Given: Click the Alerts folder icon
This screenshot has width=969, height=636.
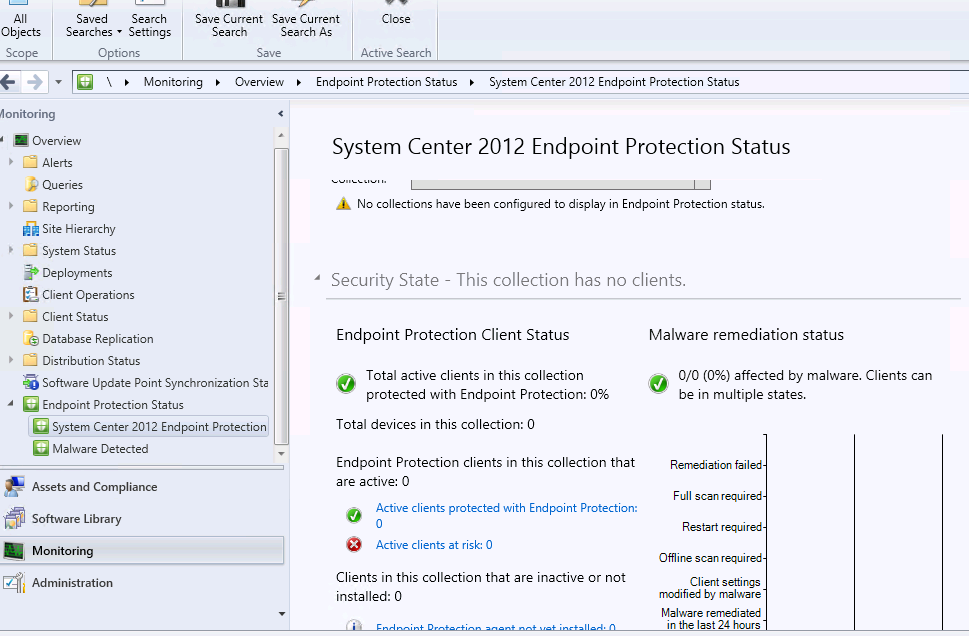Looking at the screenshot, I should [x=30, y=163].
